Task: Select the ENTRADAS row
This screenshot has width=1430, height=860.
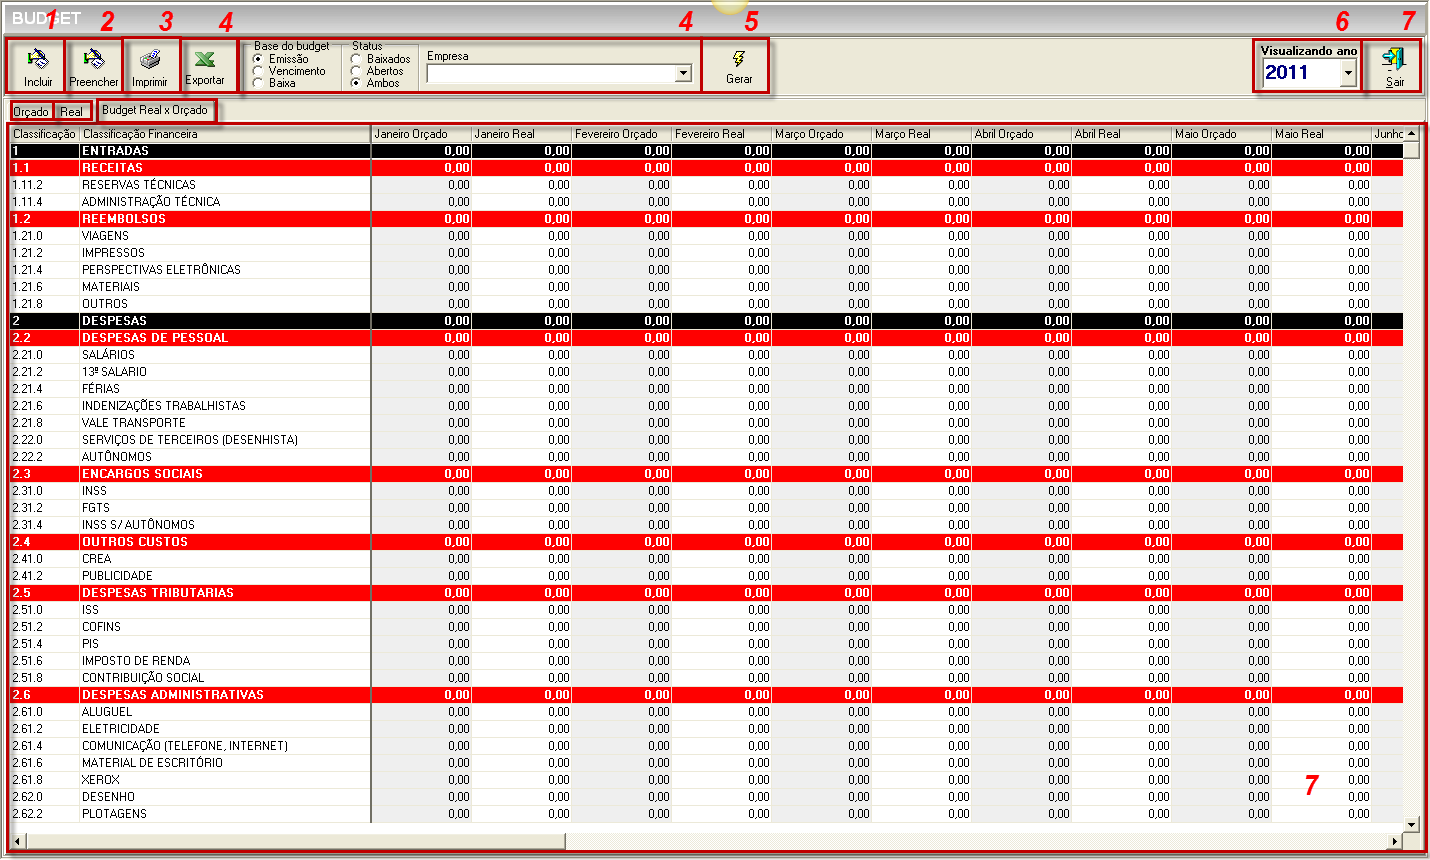Action: click(x=706, y=151)
